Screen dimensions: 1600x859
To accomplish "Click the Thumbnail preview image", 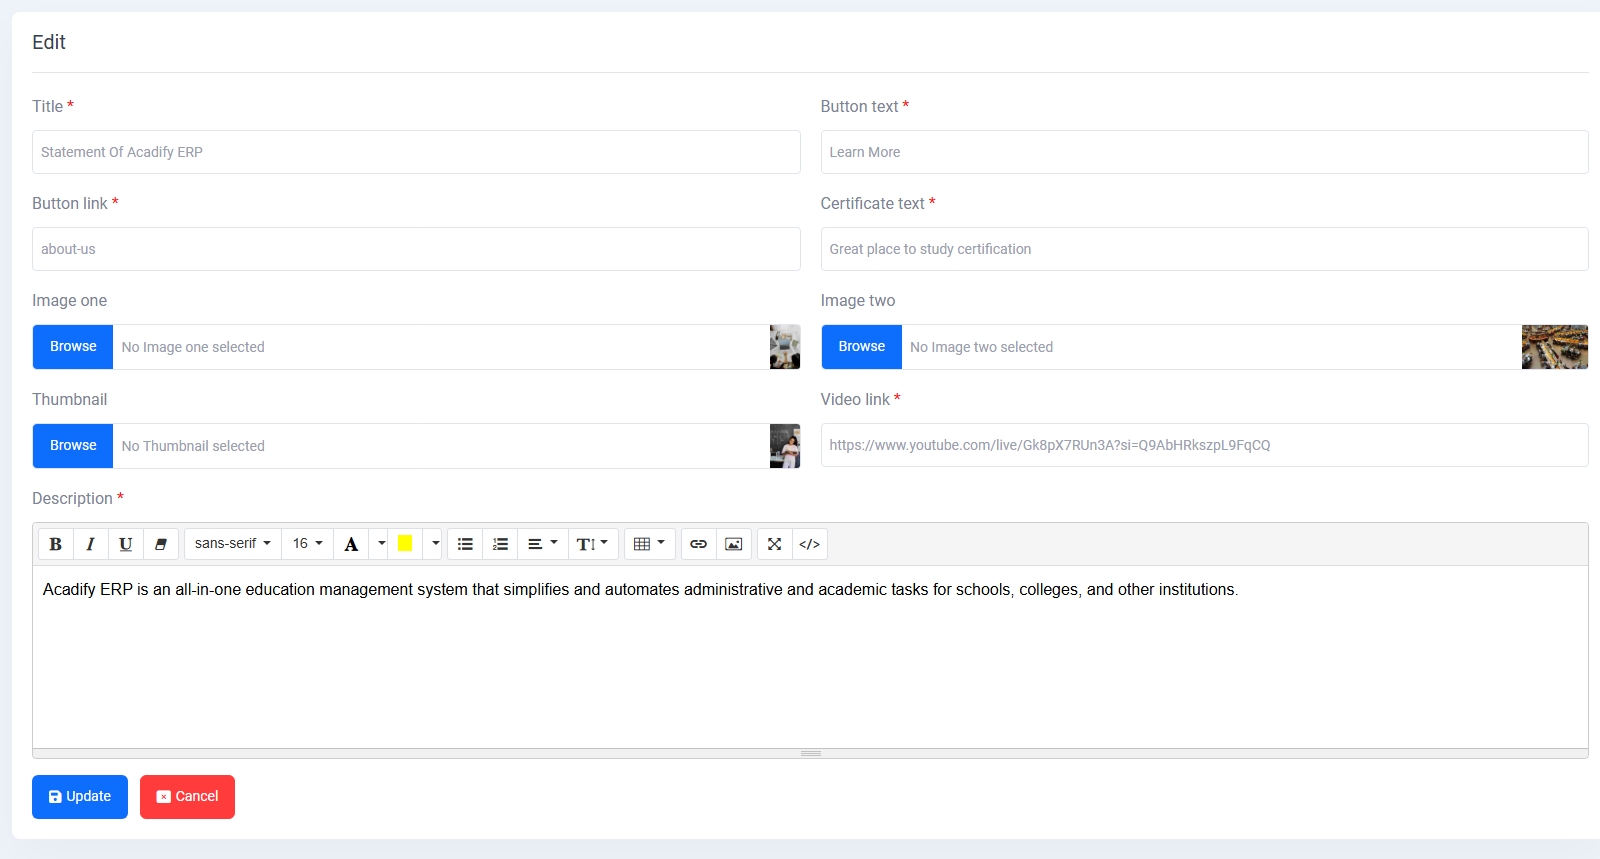I will pos(785,446).
